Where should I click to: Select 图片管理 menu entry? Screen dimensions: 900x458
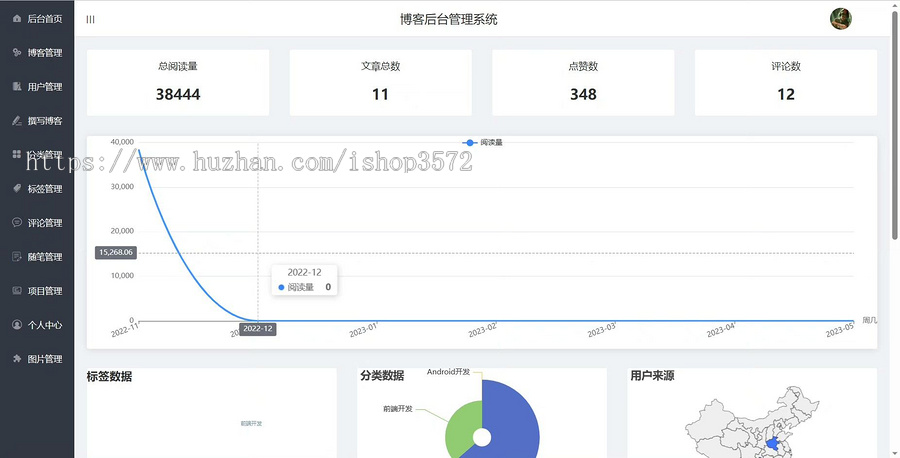tap(37, 359)
